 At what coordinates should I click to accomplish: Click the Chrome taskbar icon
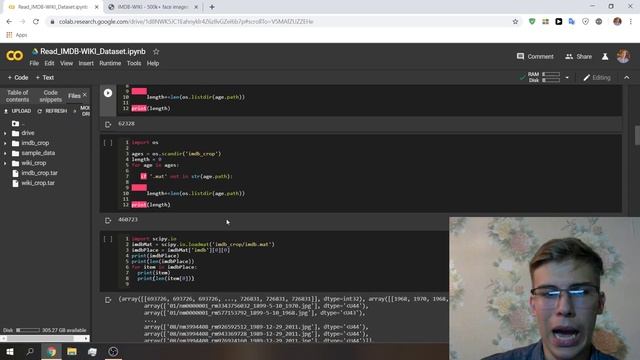pos(51,351)
